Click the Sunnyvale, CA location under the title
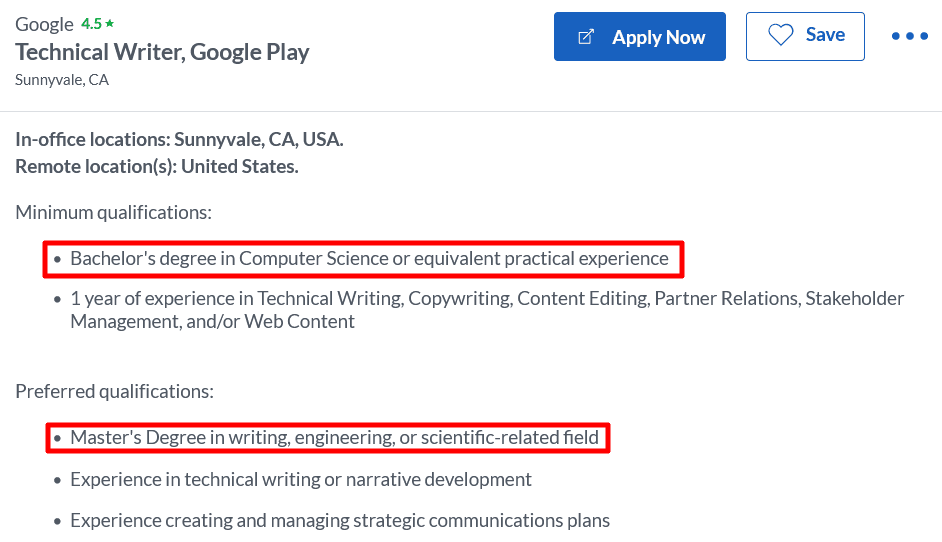942x542 pixels. (x=62, y=80)
